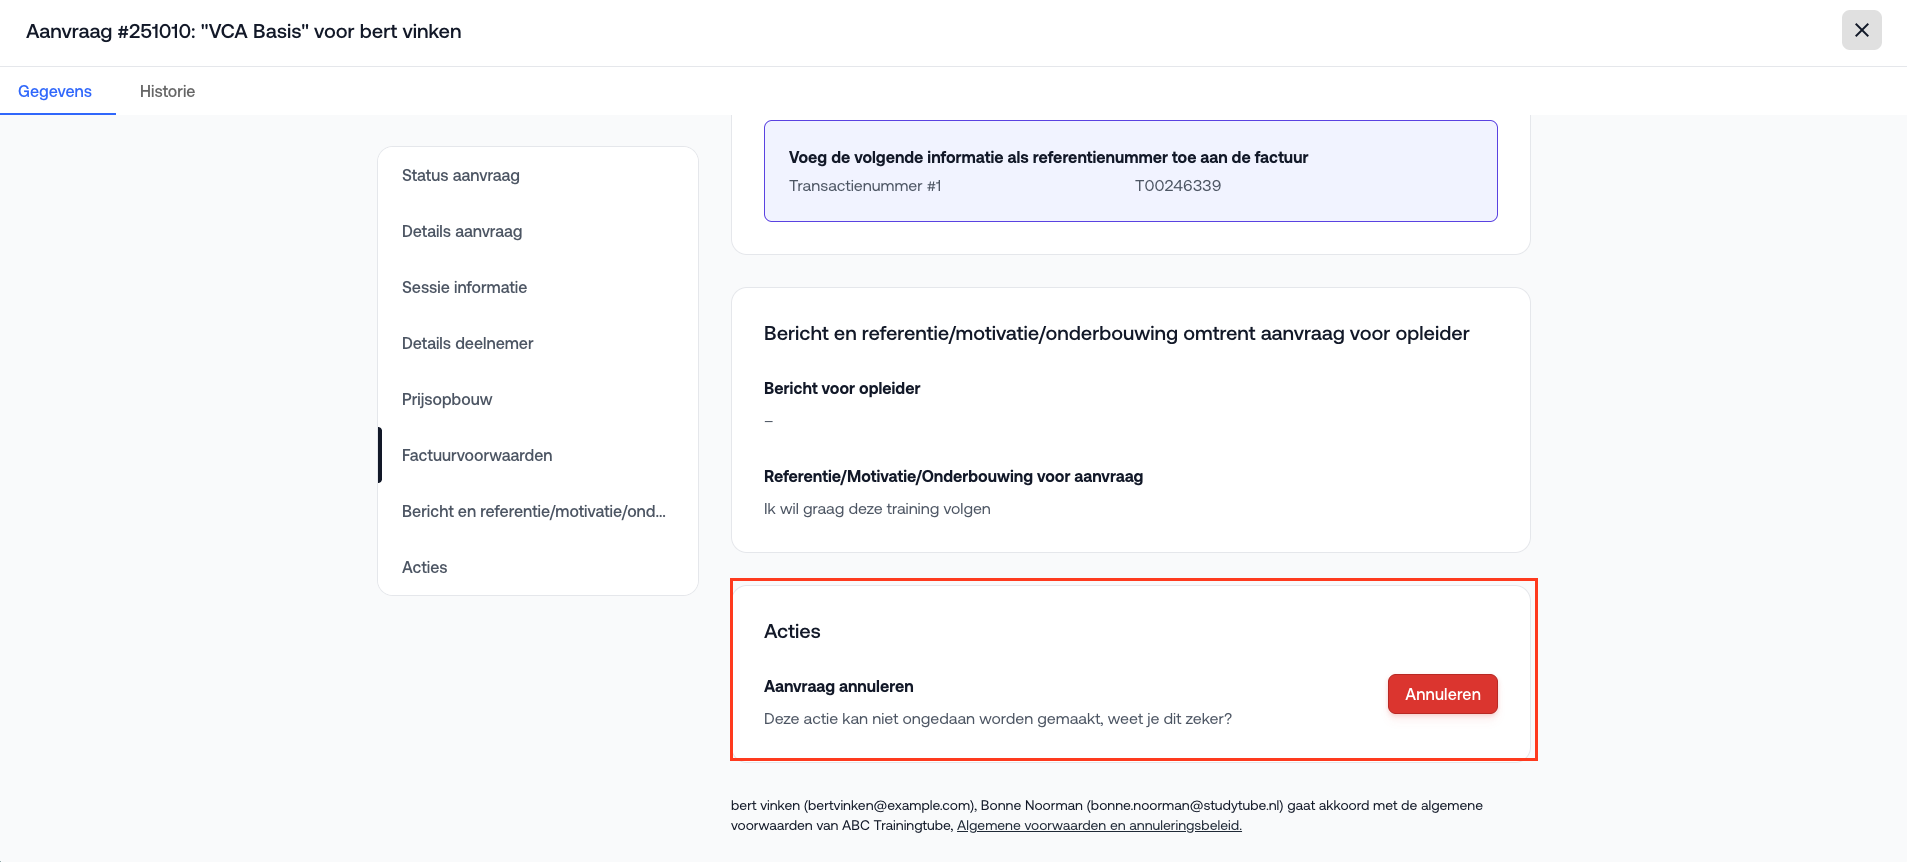Select Factuurvoorwaarden in the sidebar
This screenshot has height=862, width=1907.
pos(477,455)
